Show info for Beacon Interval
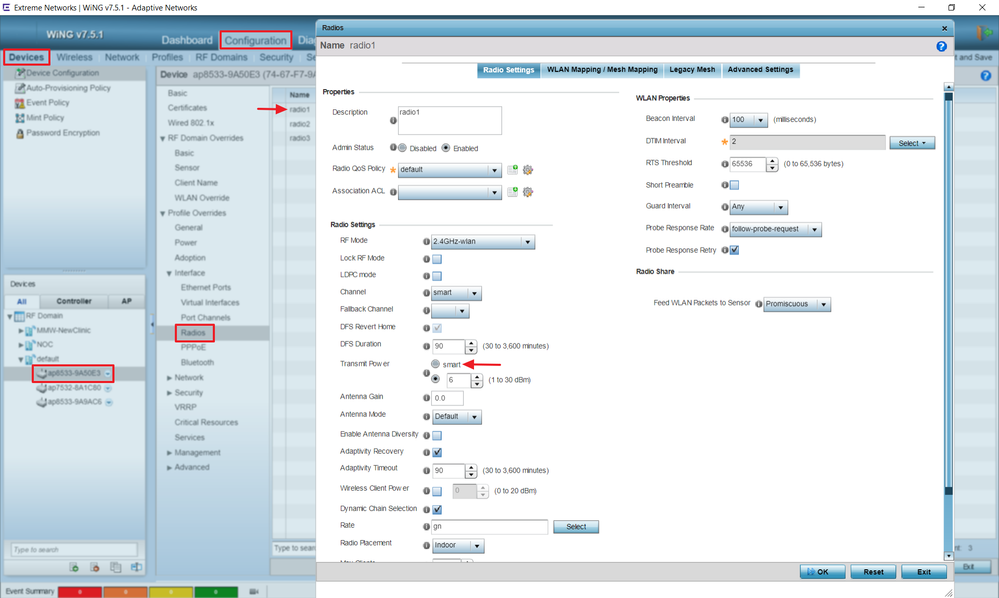This screenshot has width=999, height=598. (x=724, y=120)
